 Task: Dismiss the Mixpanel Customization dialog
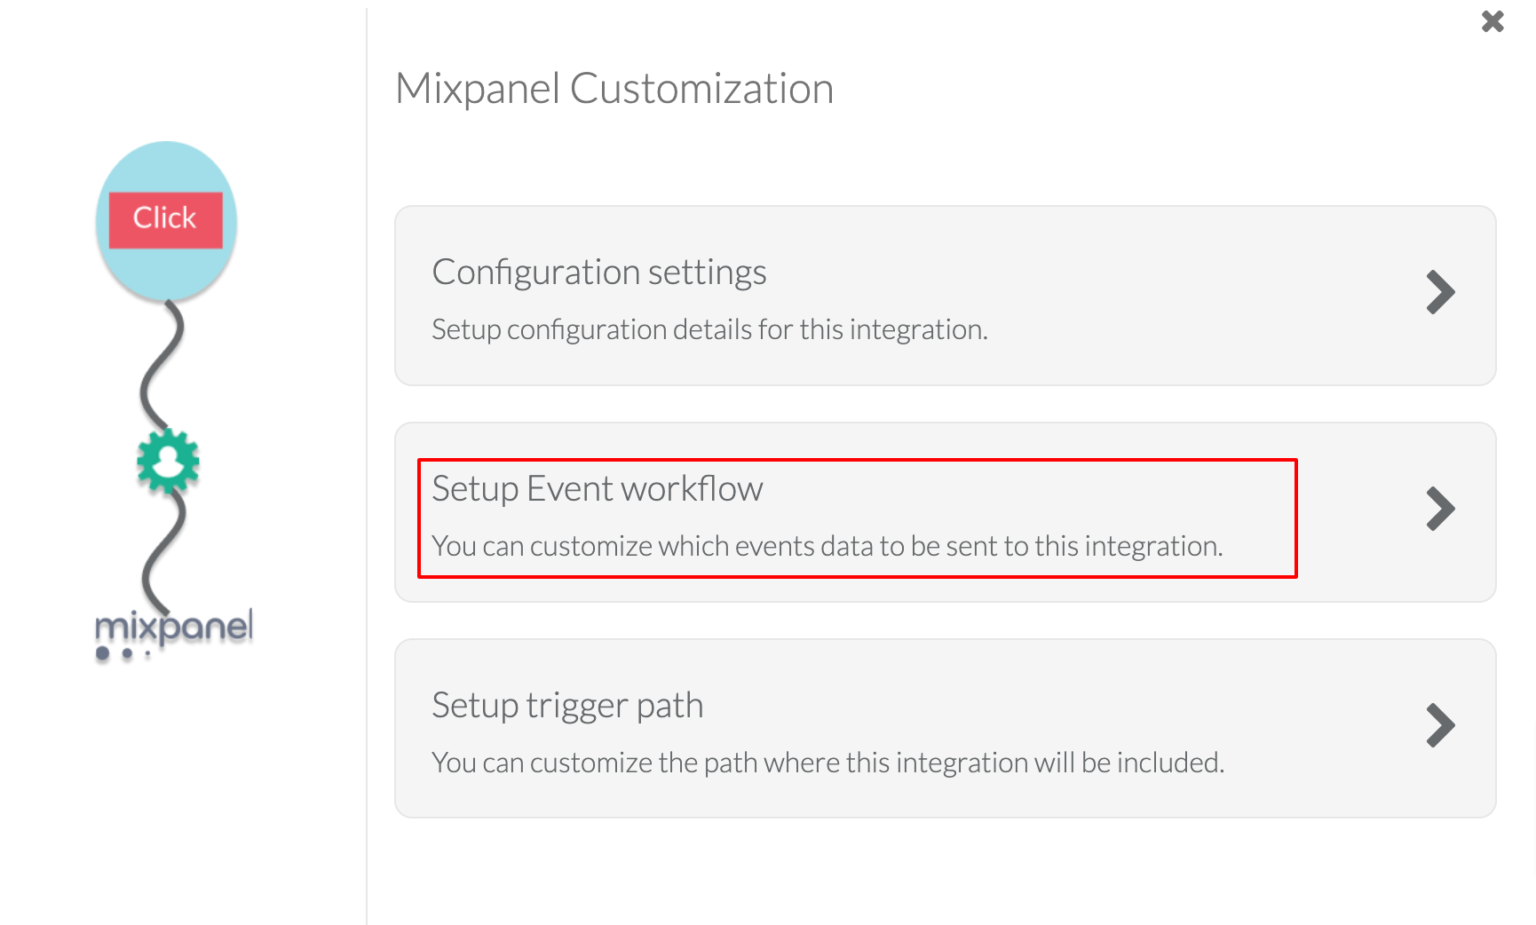tap(1492, 20)
